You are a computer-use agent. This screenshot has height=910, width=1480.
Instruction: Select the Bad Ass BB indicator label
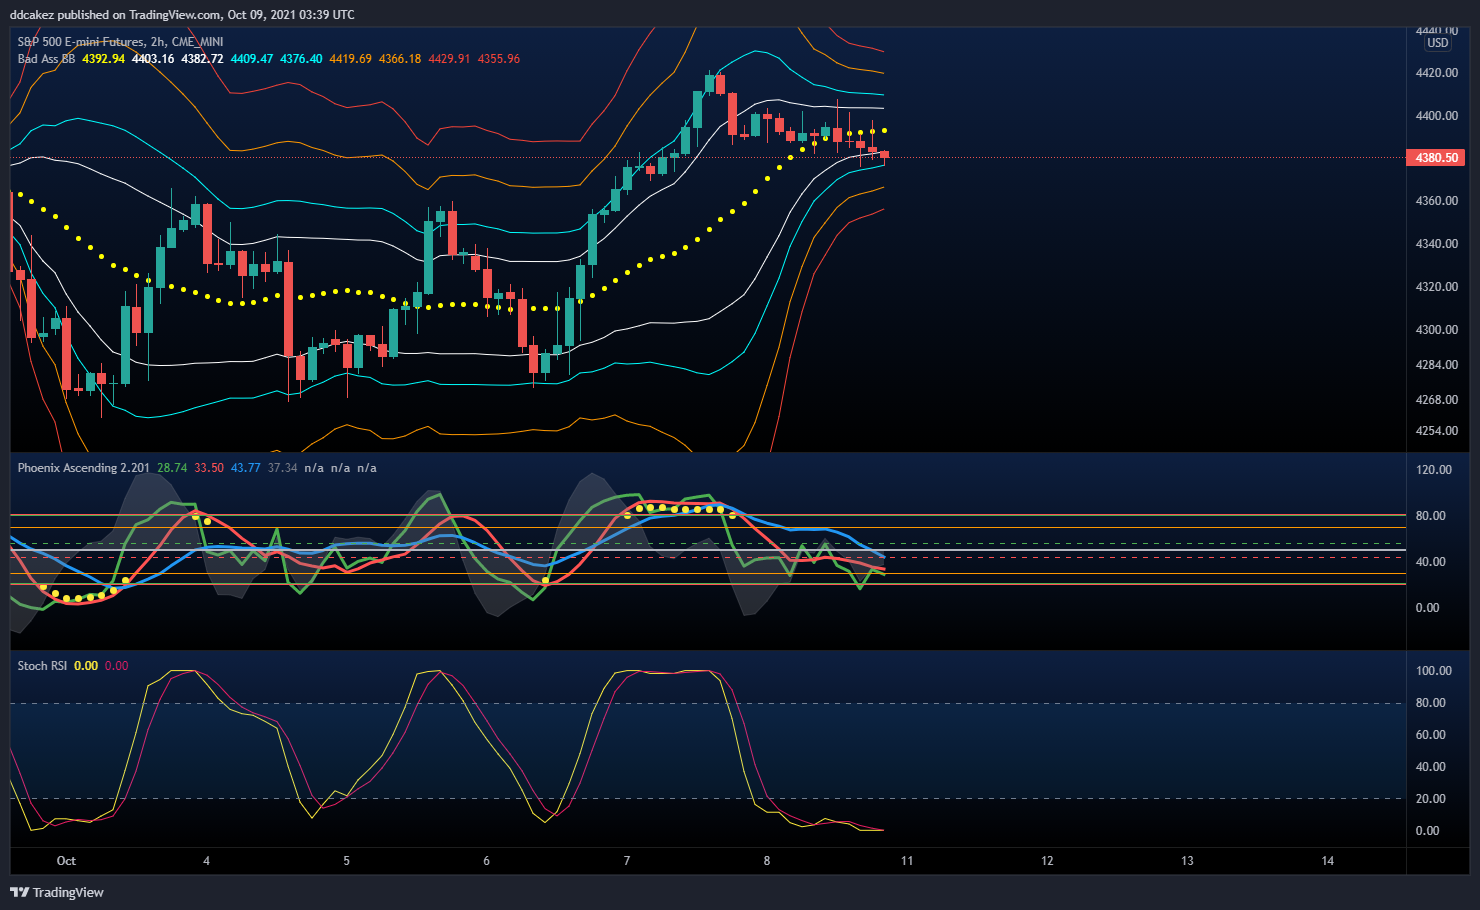[46, 59]
